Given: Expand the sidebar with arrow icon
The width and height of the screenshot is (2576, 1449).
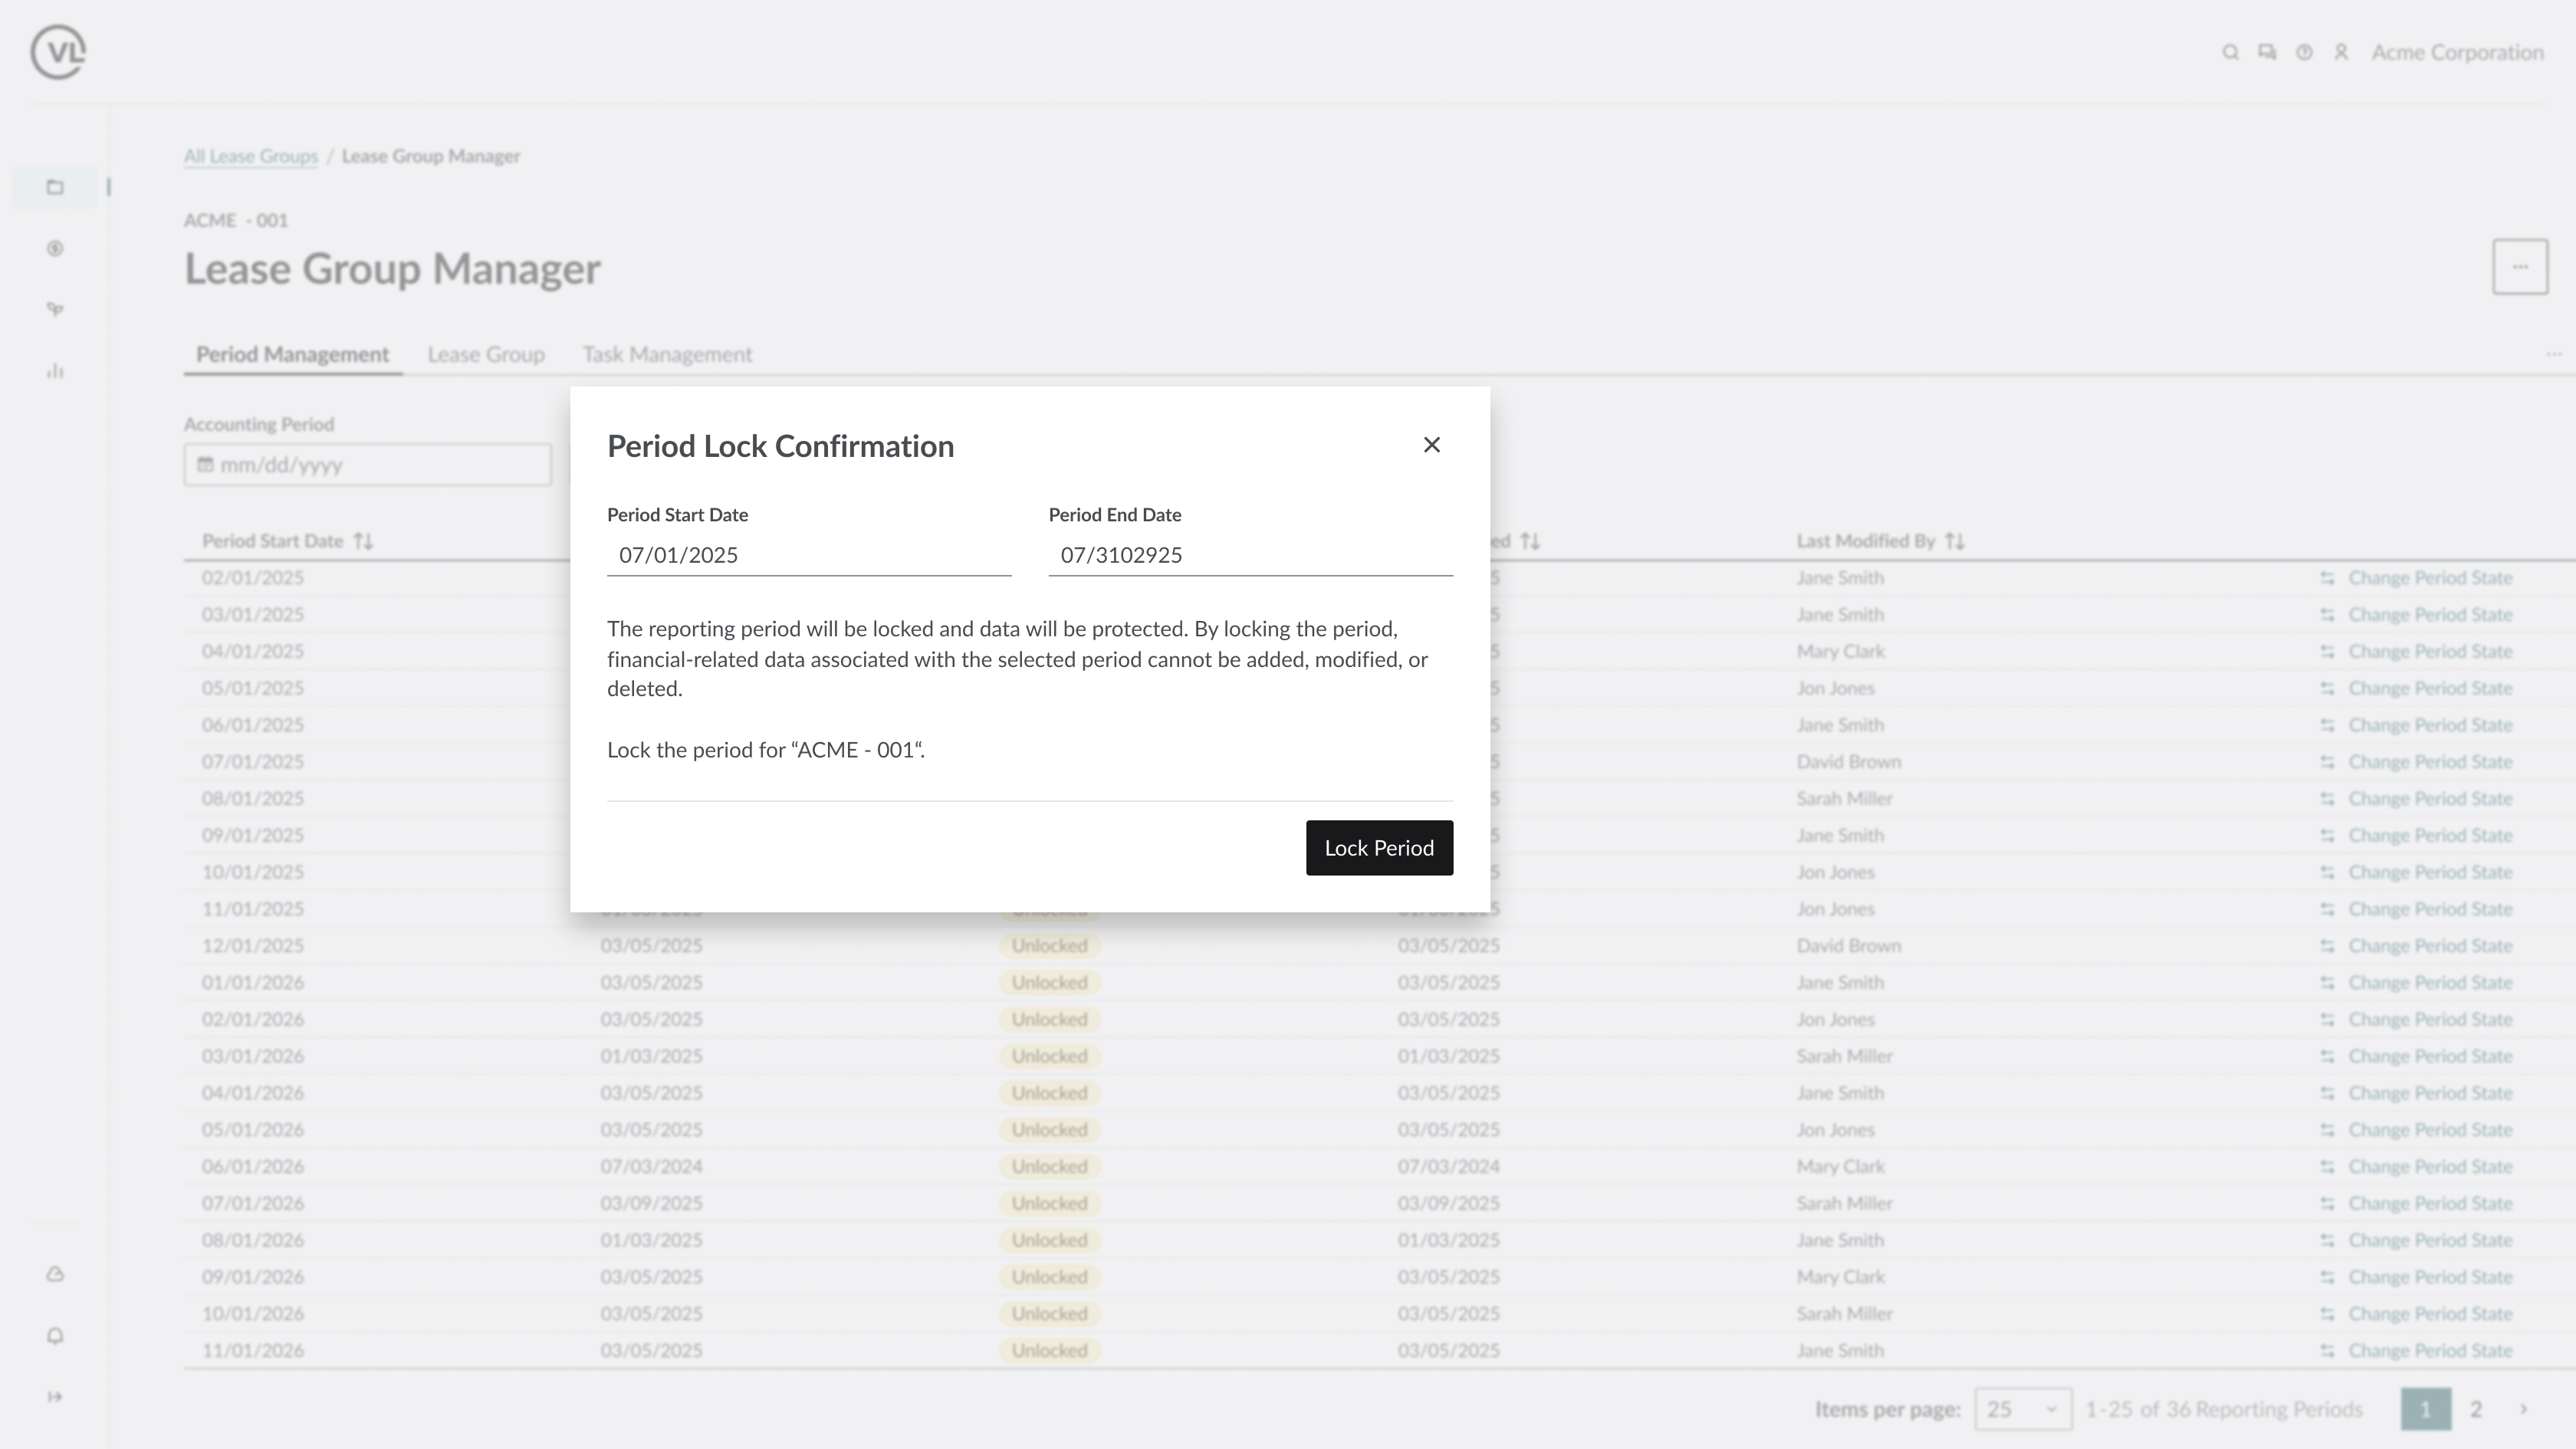Looking at the screenshot, I should pyautogui.click(x=55, y=1397).
